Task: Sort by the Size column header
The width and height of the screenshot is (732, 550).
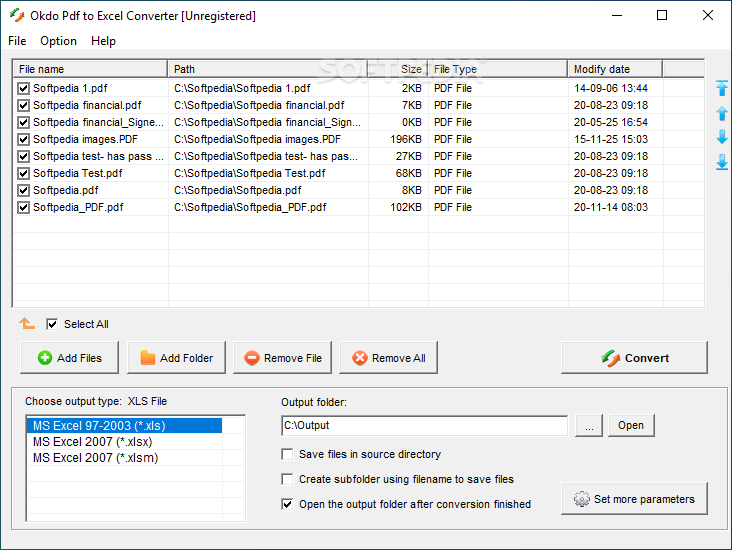Action: click(398, 69)
